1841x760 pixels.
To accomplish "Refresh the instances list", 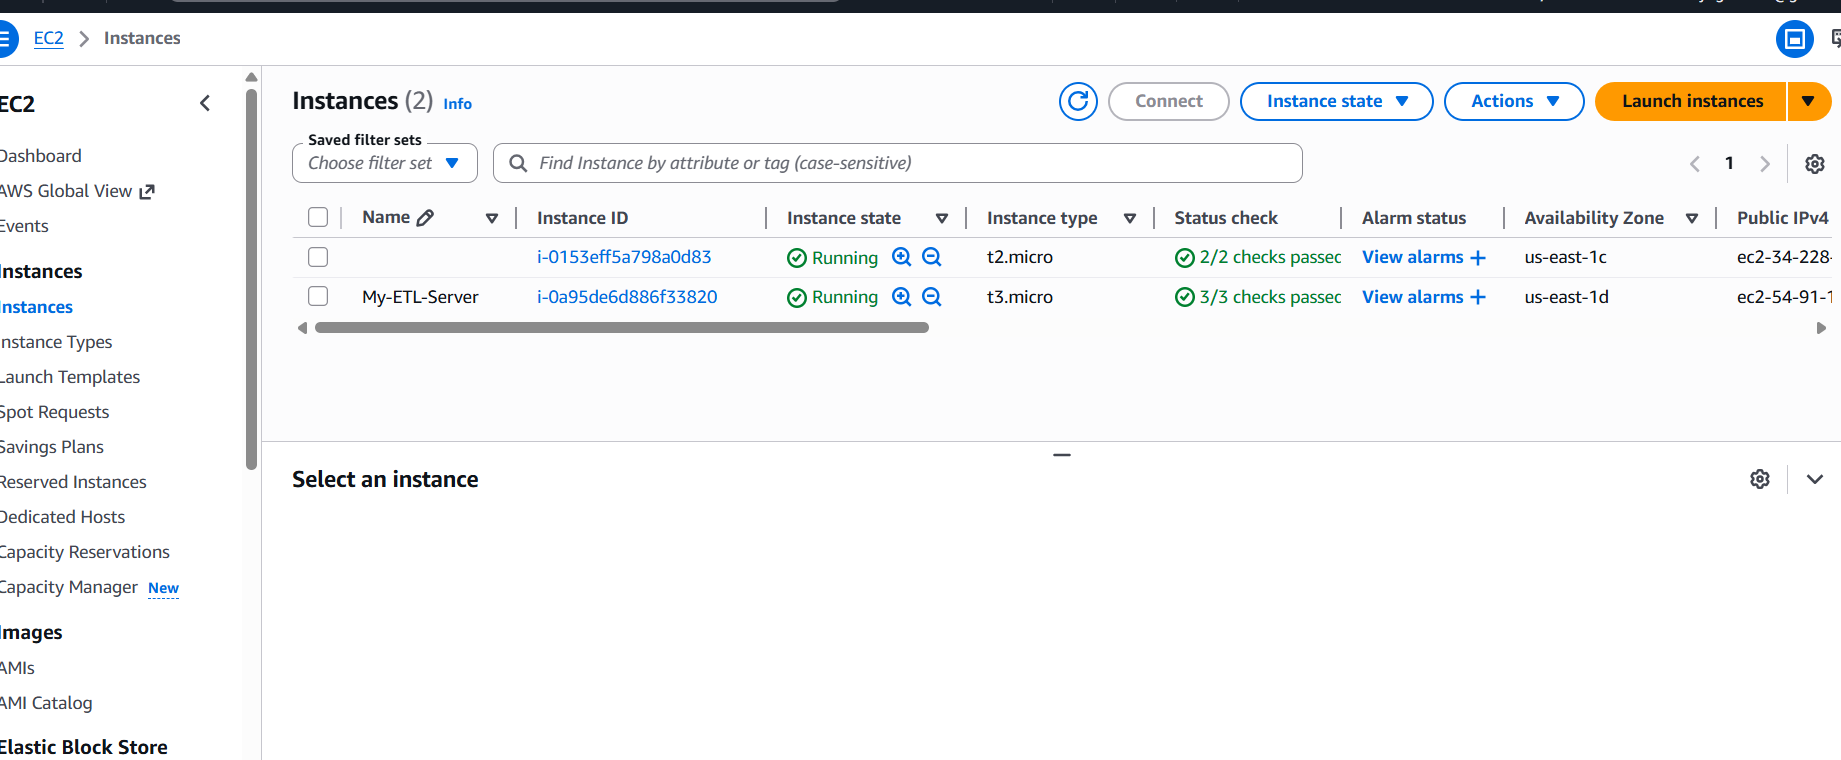I will [x=1078, y=101].
